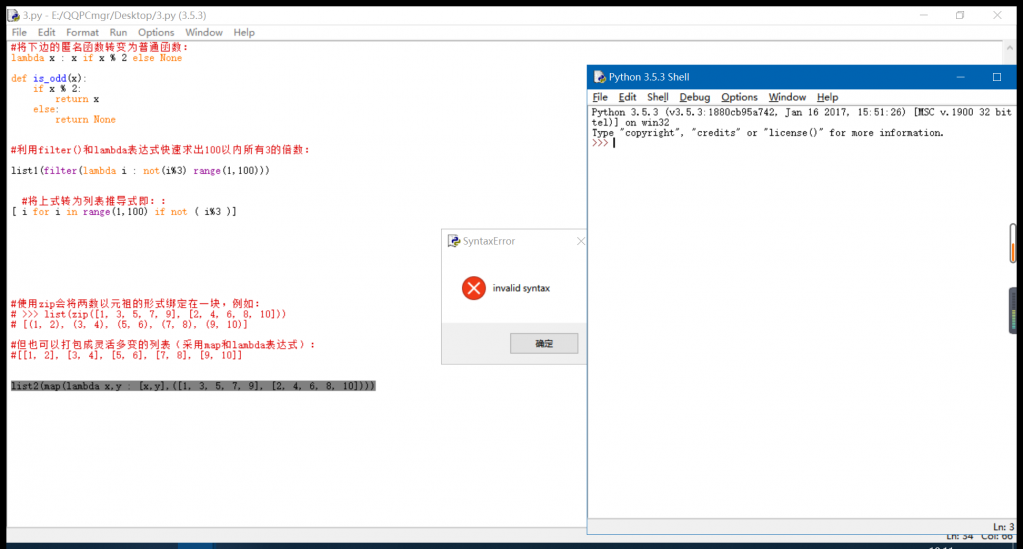Click the Python 3.5.3 version banner text
Viewport: 1023px width, 549px height.
coord(801,118)
